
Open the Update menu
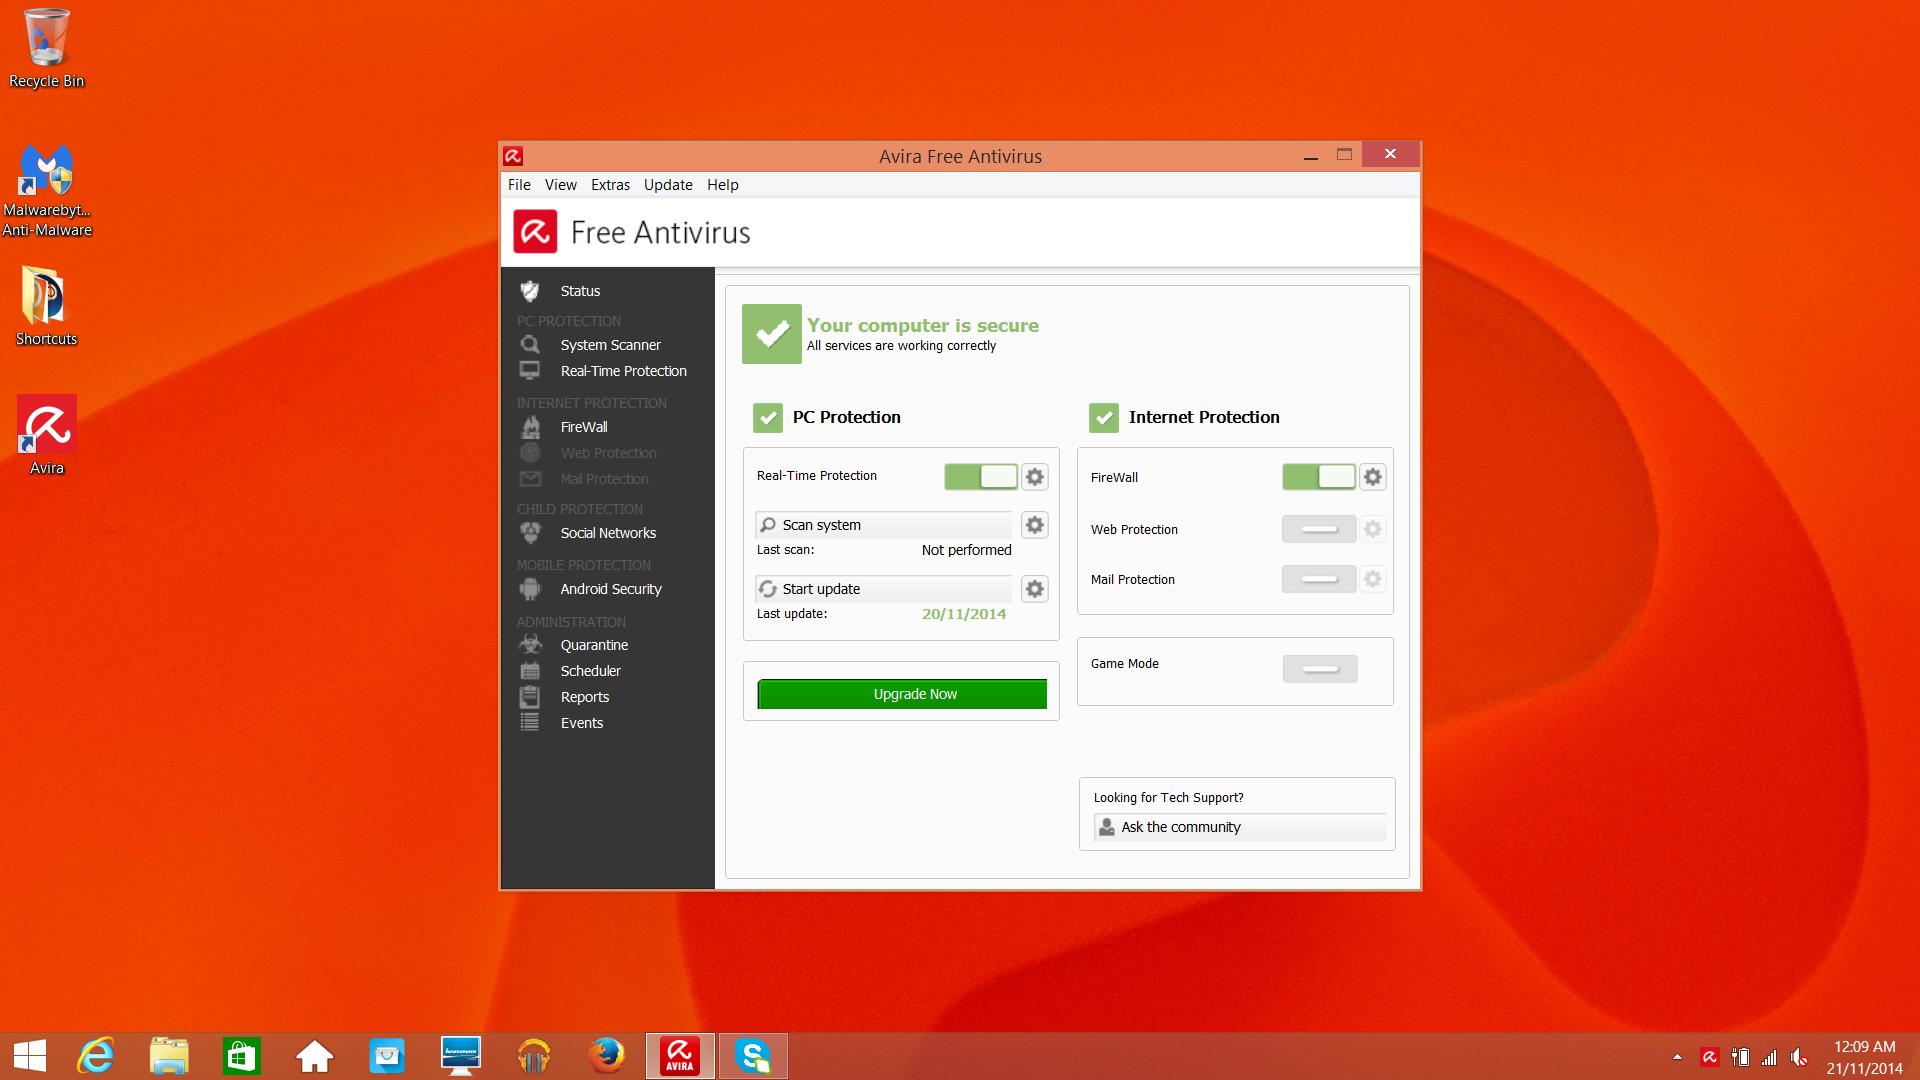pyautogui.click(x=667, y=184)
